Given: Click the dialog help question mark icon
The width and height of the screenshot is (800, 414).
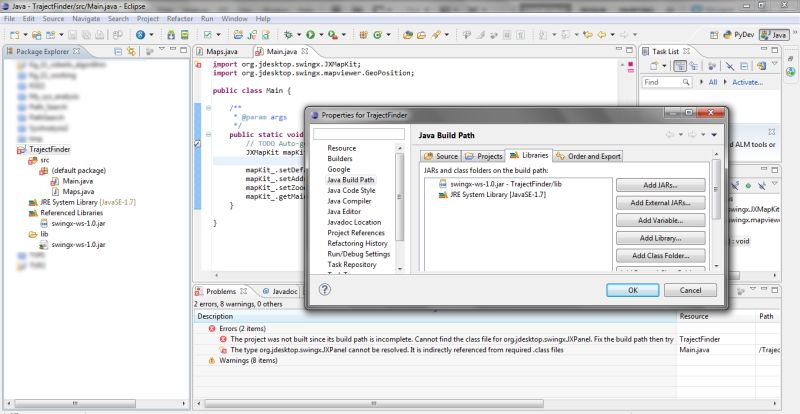Looking at the screenshot, I should pyautogui.click(x=324, y=289).
